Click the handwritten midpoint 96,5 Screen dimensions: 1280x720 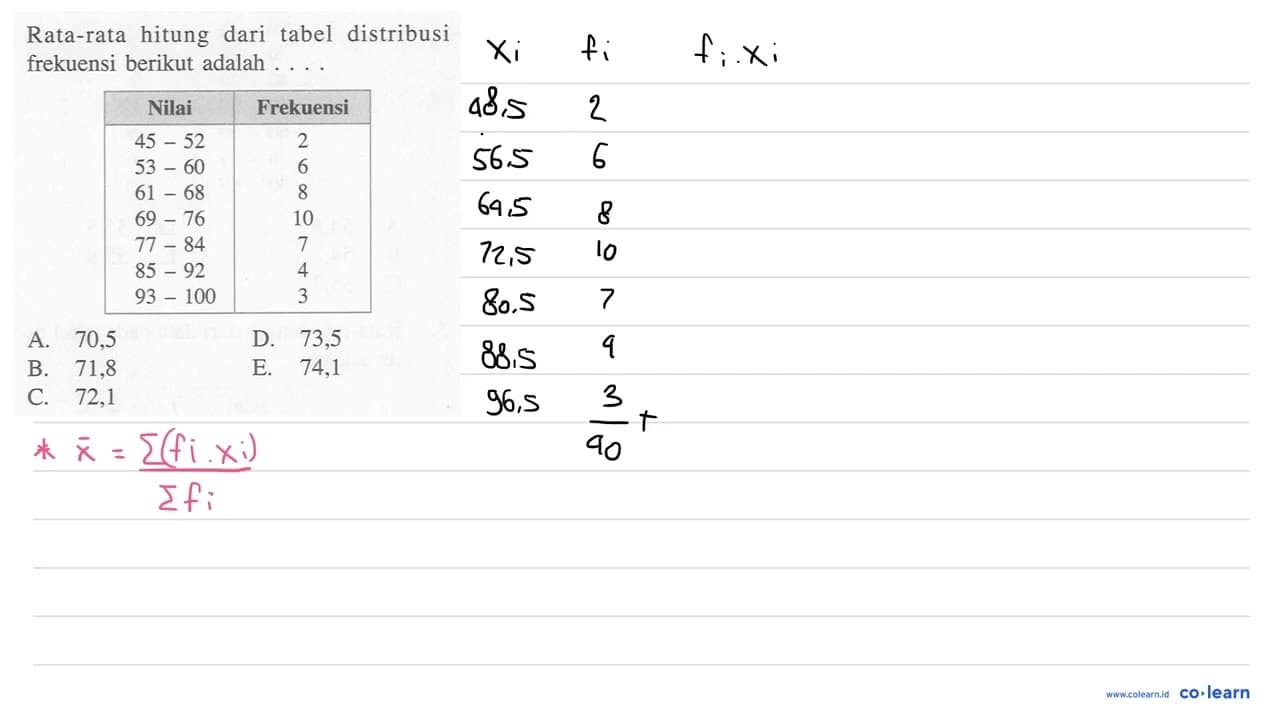(x=514, y=402)
